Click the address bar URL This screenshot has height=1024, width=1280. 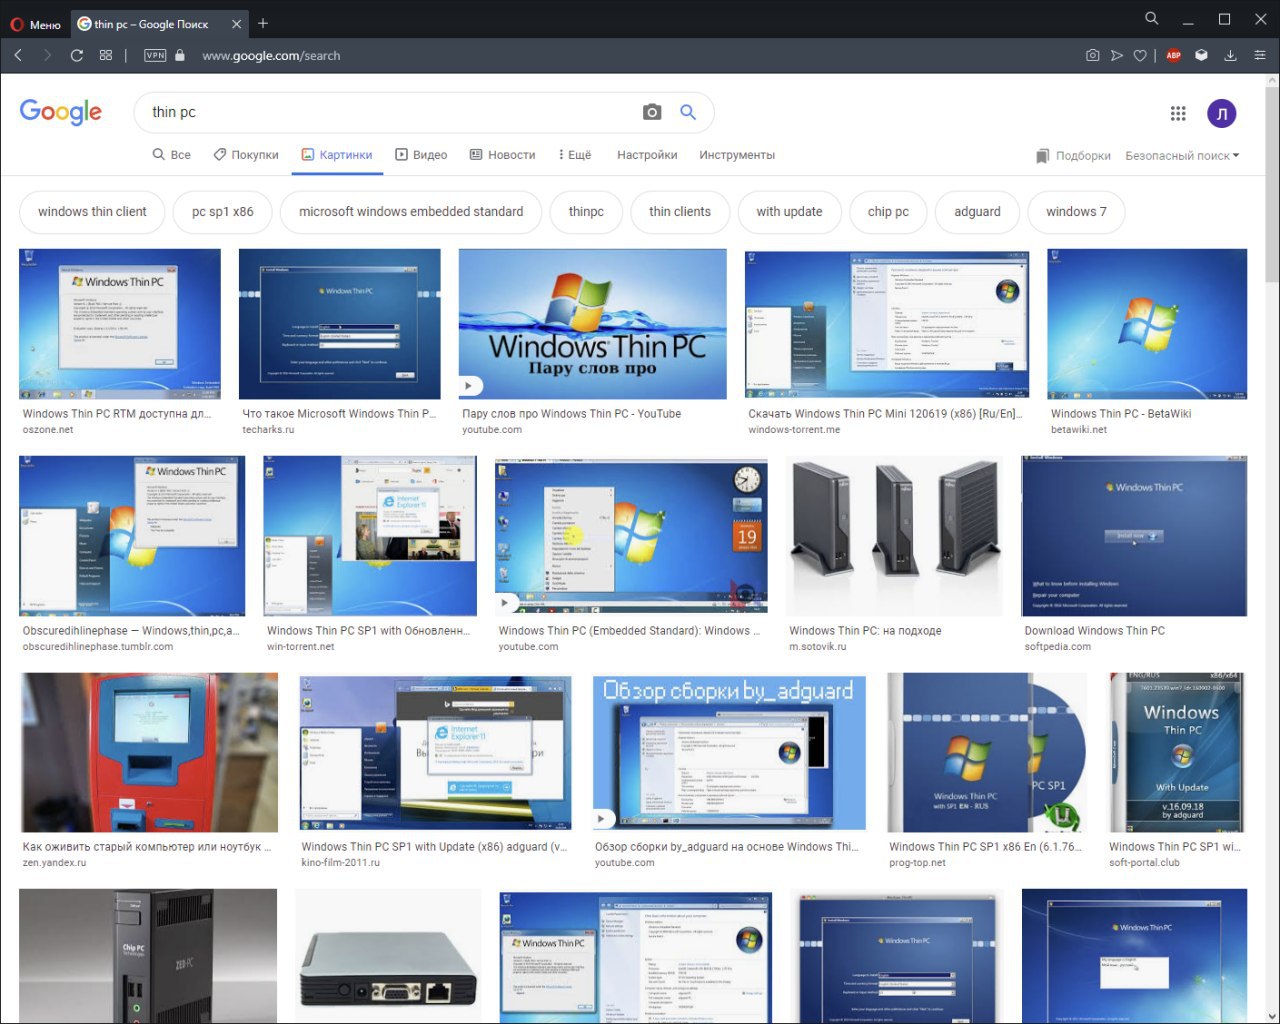click(271, 56)
